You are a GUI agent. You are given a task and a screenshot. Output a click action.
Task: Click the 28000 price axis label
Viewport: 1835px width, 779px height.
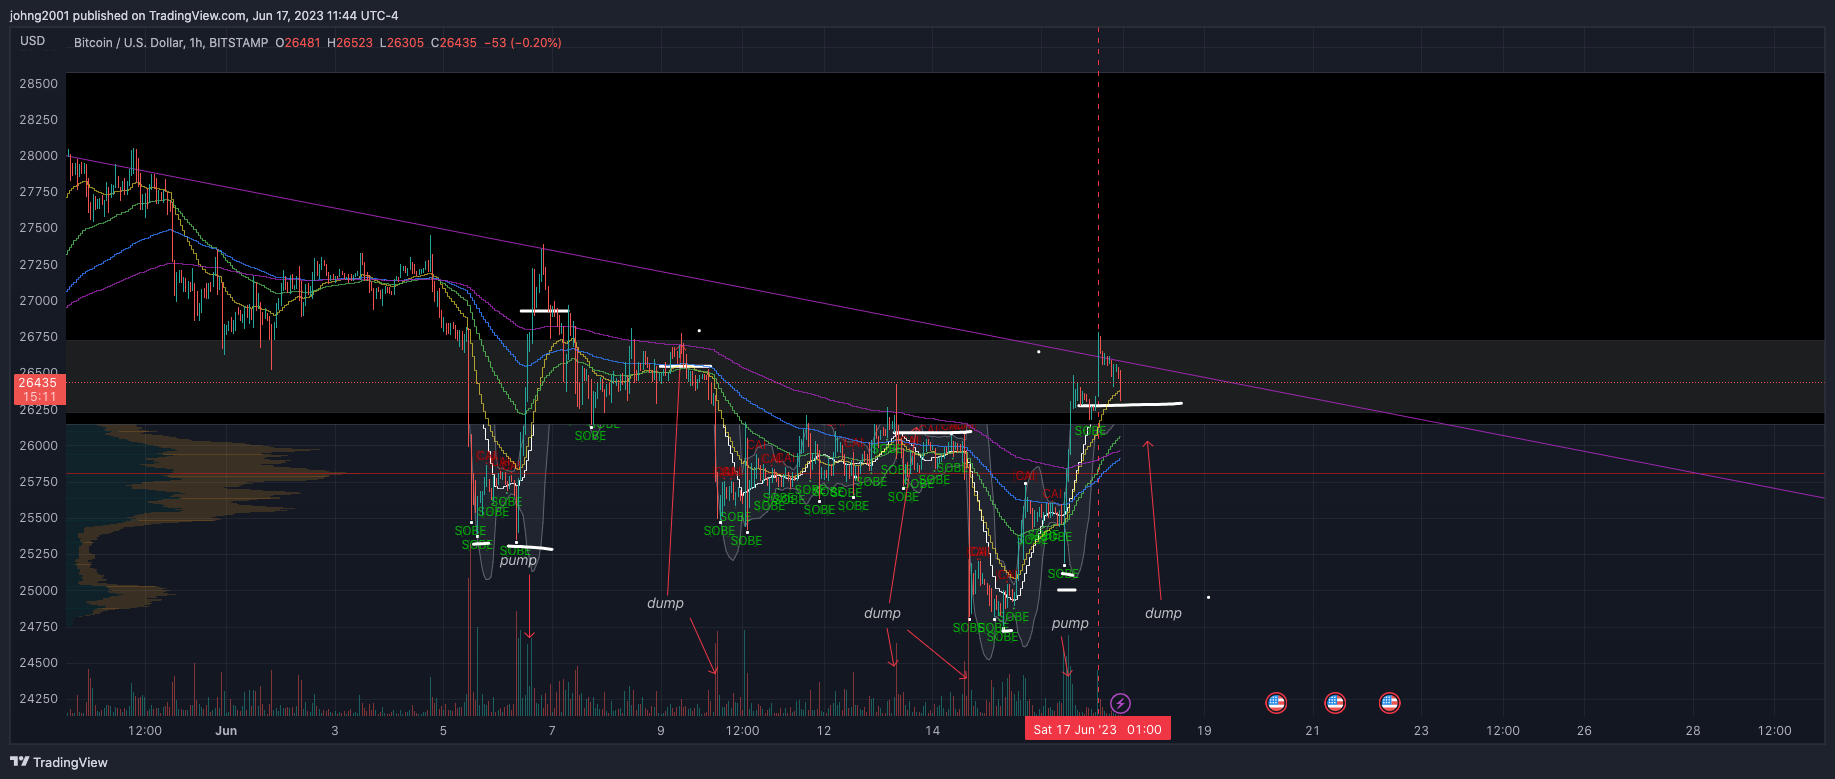[x=39, y=156]
